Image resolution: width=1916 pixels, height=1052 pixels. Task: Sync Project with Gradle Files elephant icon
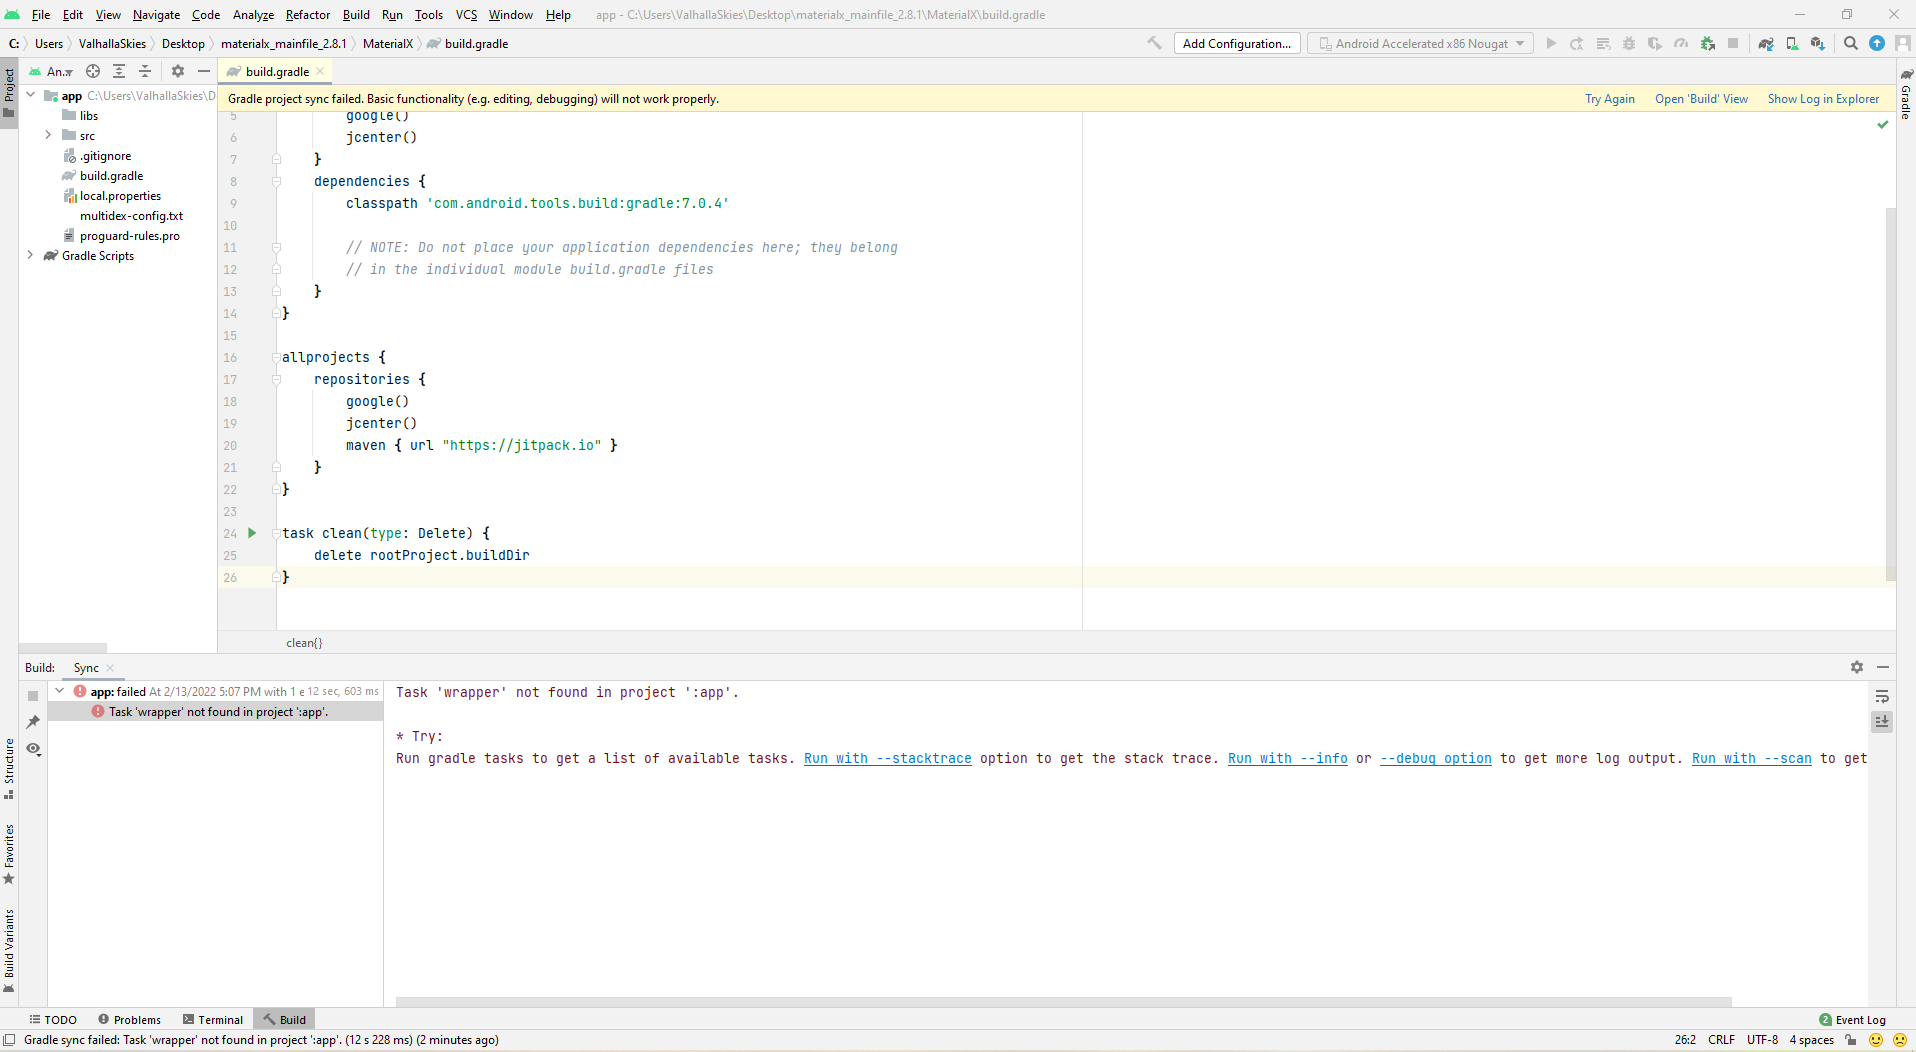point(1766,43)
